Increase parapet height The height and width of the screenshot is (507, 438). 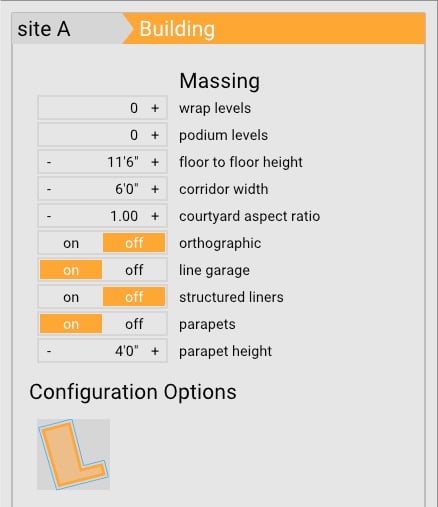(155, 351)
